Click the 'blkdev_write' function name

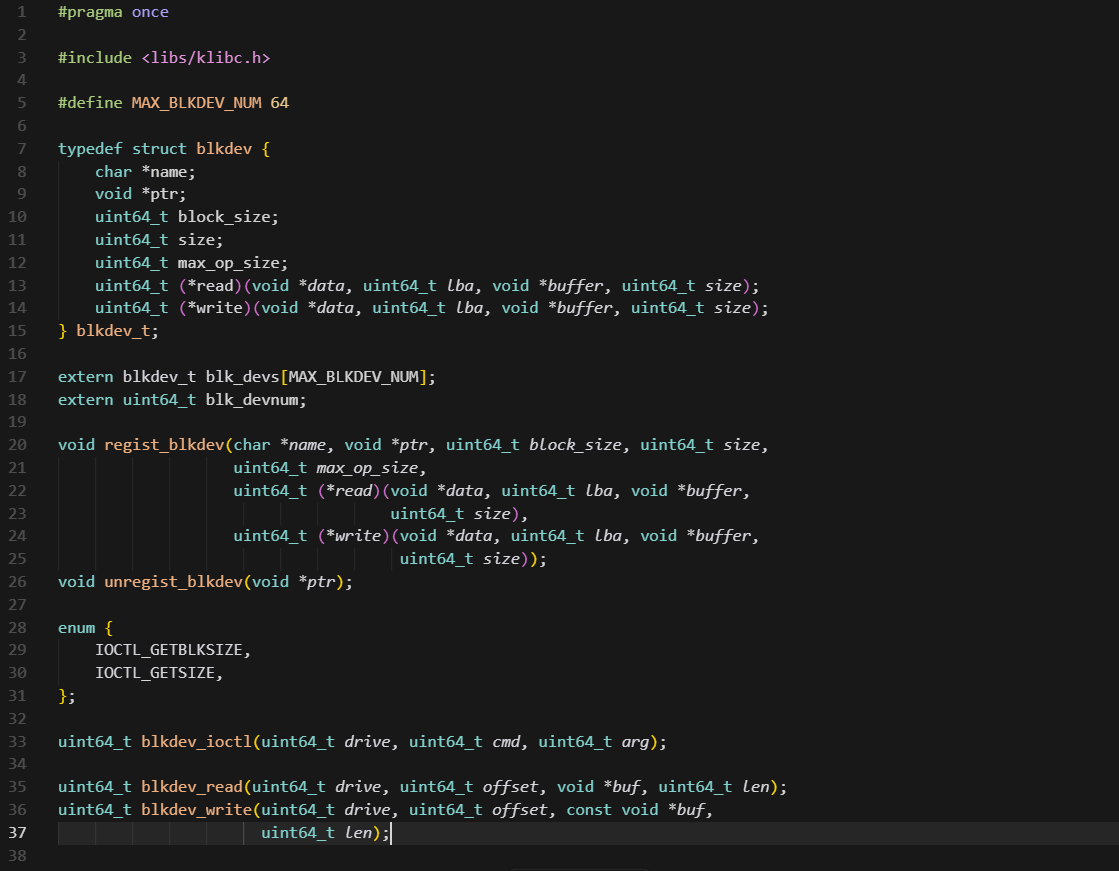coord(196,810)
